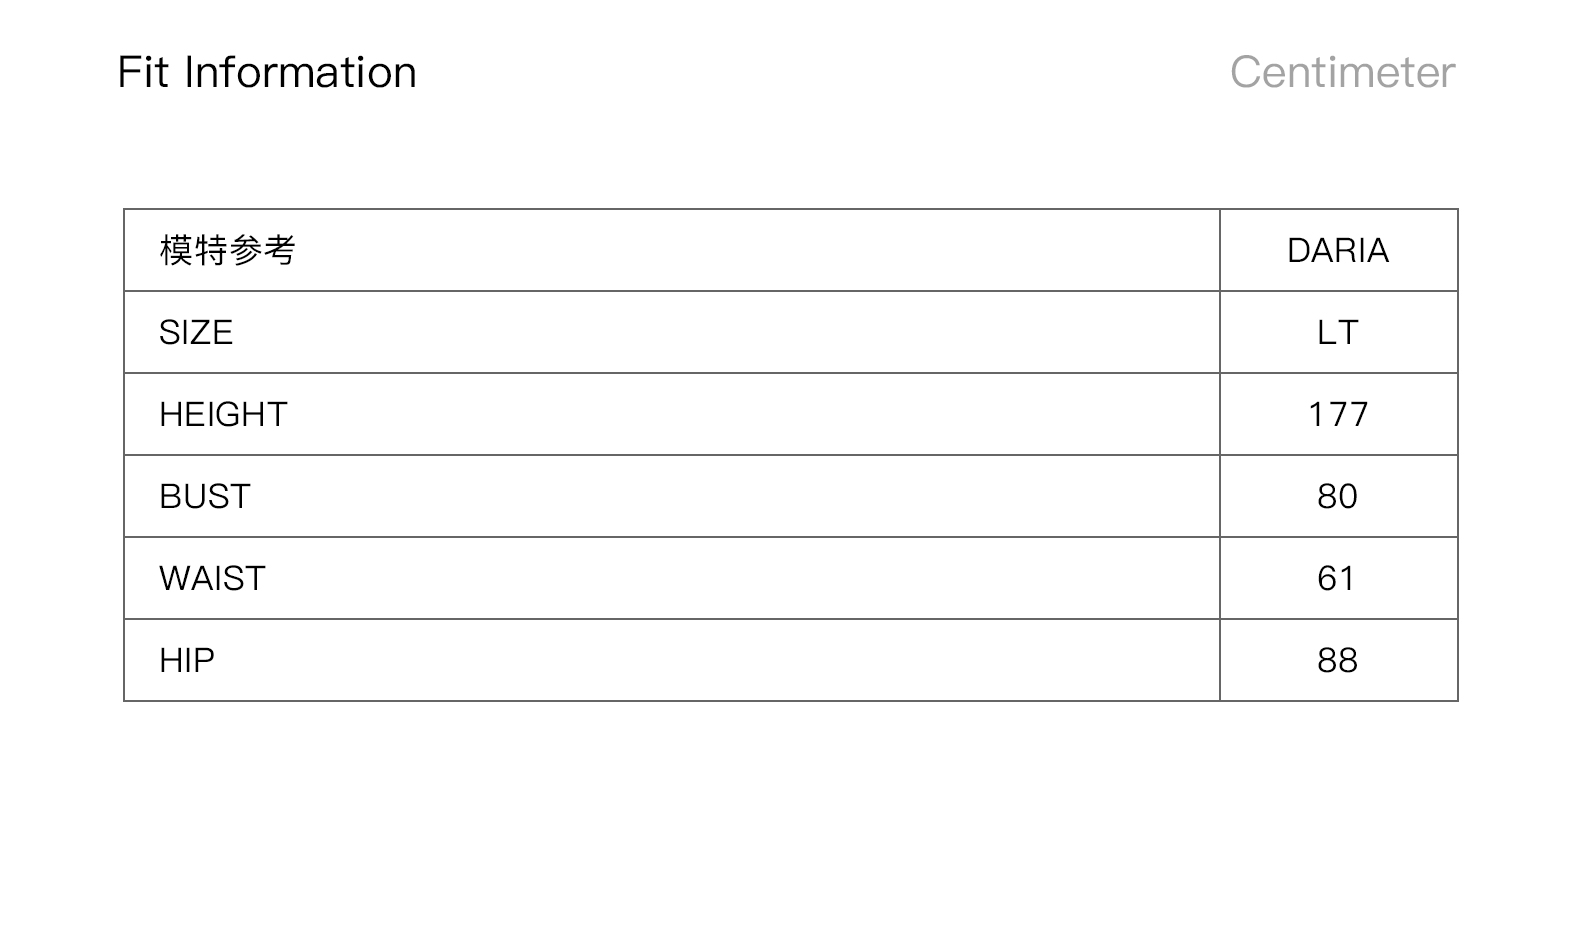Viewport: 1580px width, 927px height.
Task: Click the first digit of 177
Action: 1317,414
